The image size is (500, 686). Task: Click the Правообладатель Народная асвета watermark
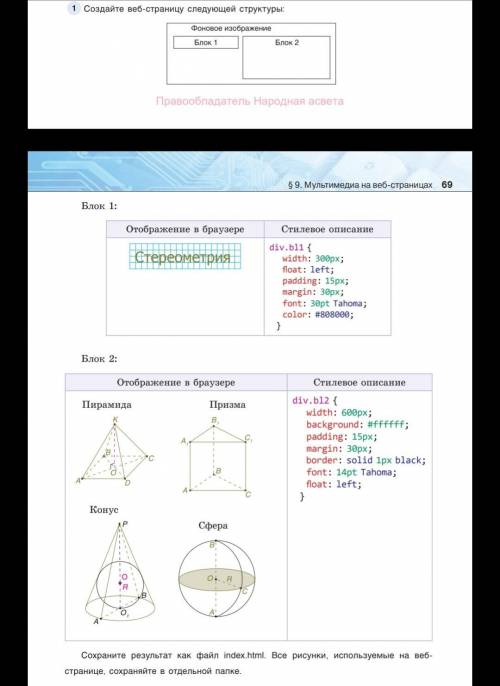[250, 101]
